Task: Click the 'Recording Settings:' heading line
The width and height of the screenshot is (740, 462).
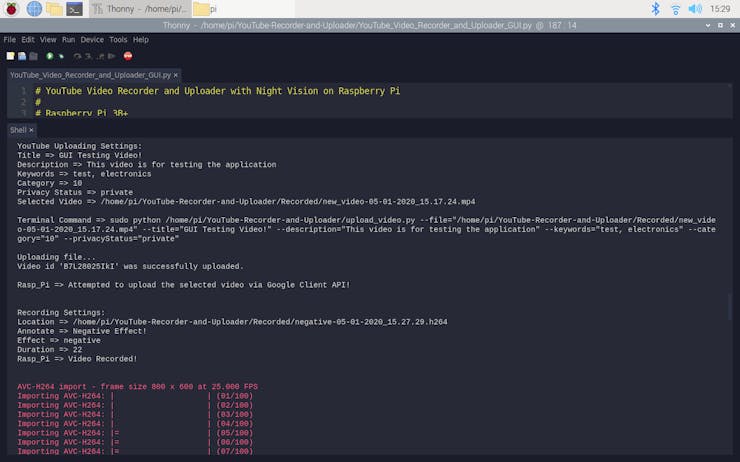Action: (x=61, y=313)
